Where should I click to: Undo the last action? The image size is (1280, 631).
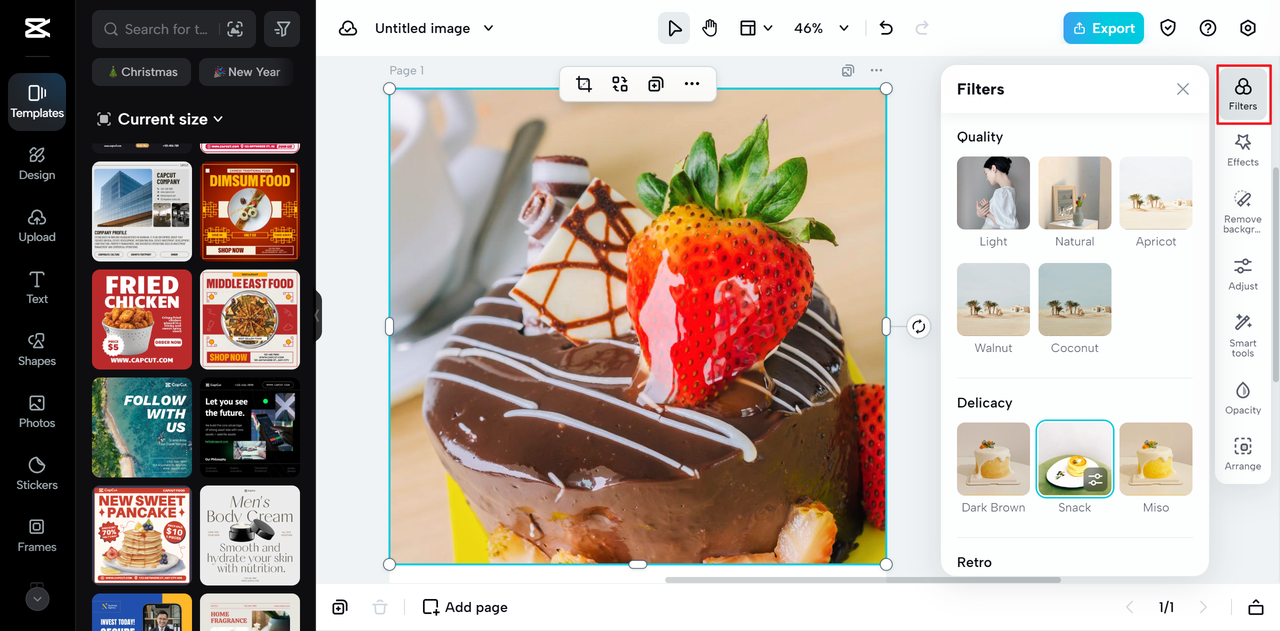[886, 28]
